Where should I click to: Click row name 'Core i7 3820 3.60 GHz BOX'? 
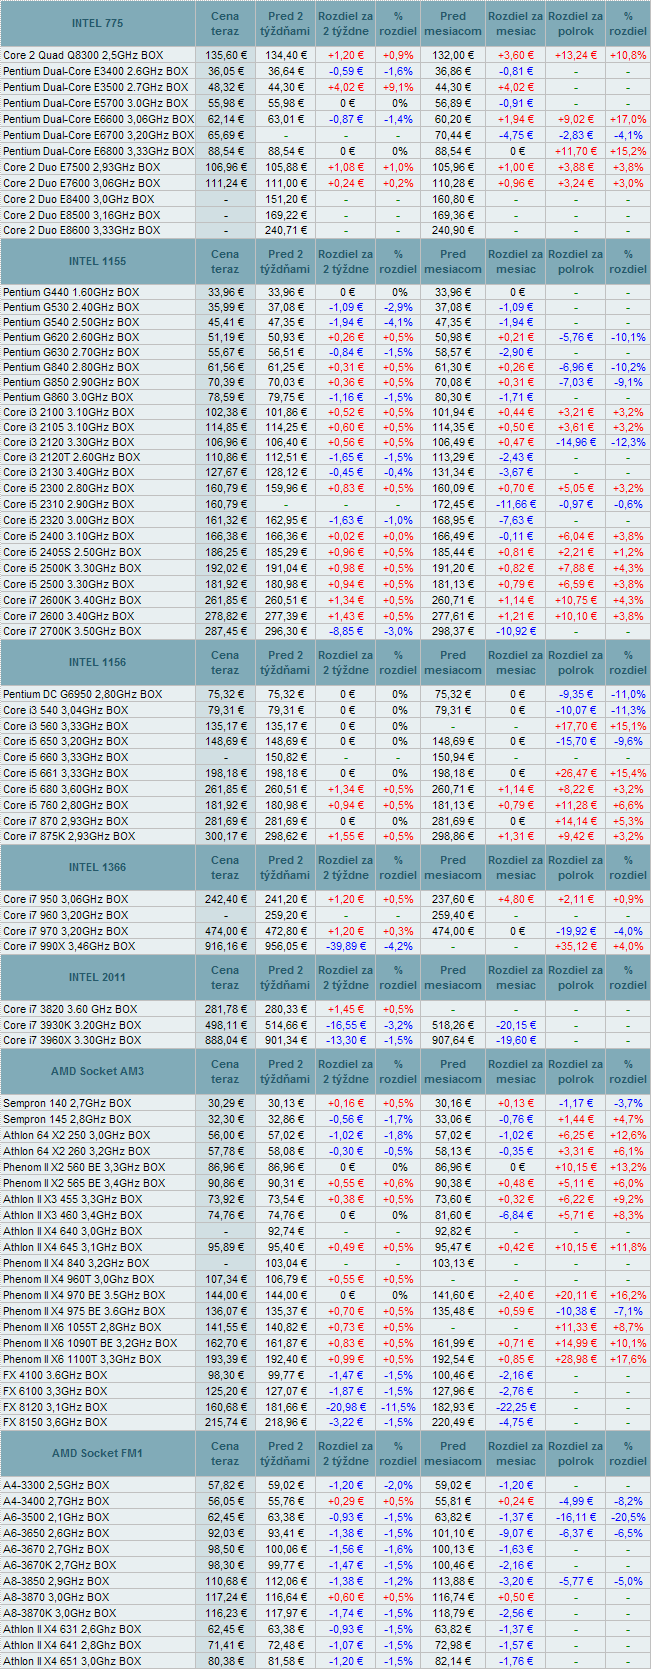pyautogui.click(x=70, y=1009)
